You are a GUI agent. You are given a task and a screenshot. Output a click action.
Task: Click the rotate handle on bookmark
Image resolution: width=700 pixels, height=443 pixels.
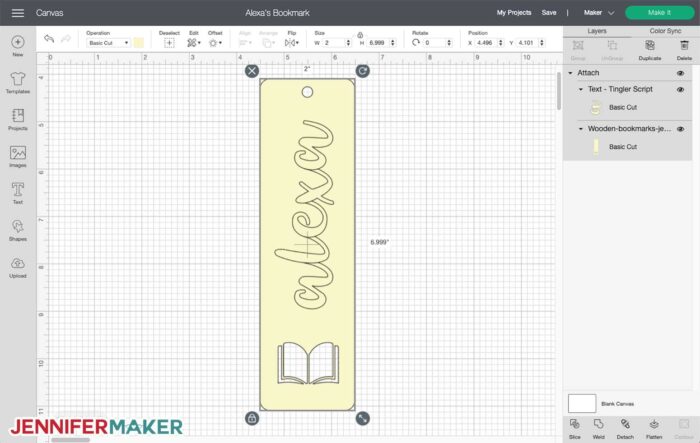[x=362, y=71]
